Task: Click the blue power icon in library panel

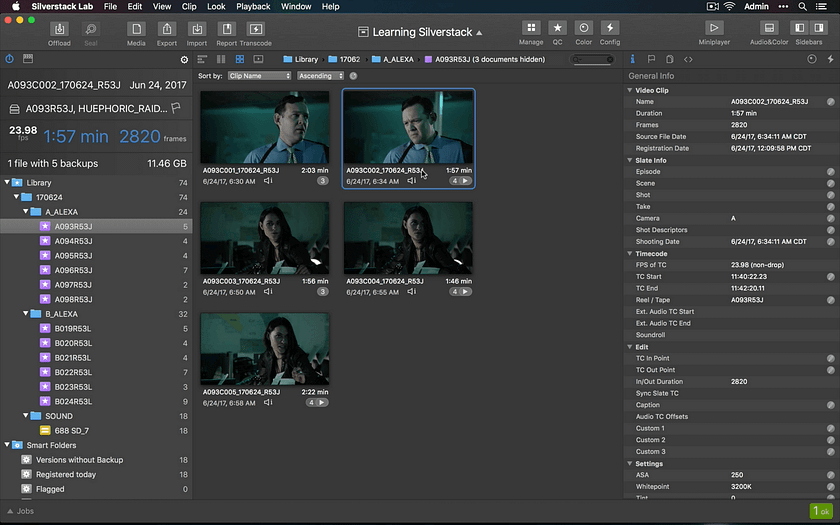Action: (10, 59)
